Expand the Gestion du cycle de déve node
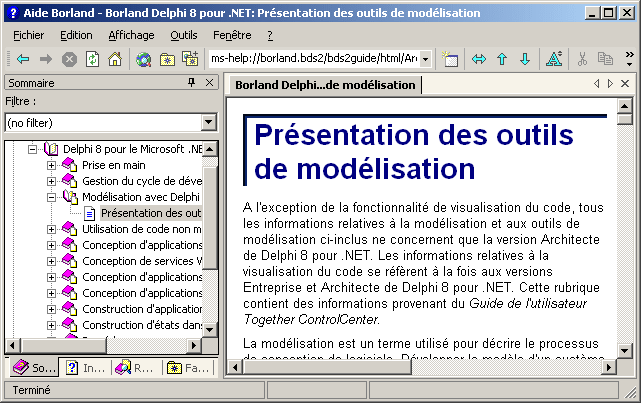 pos(51,181)
